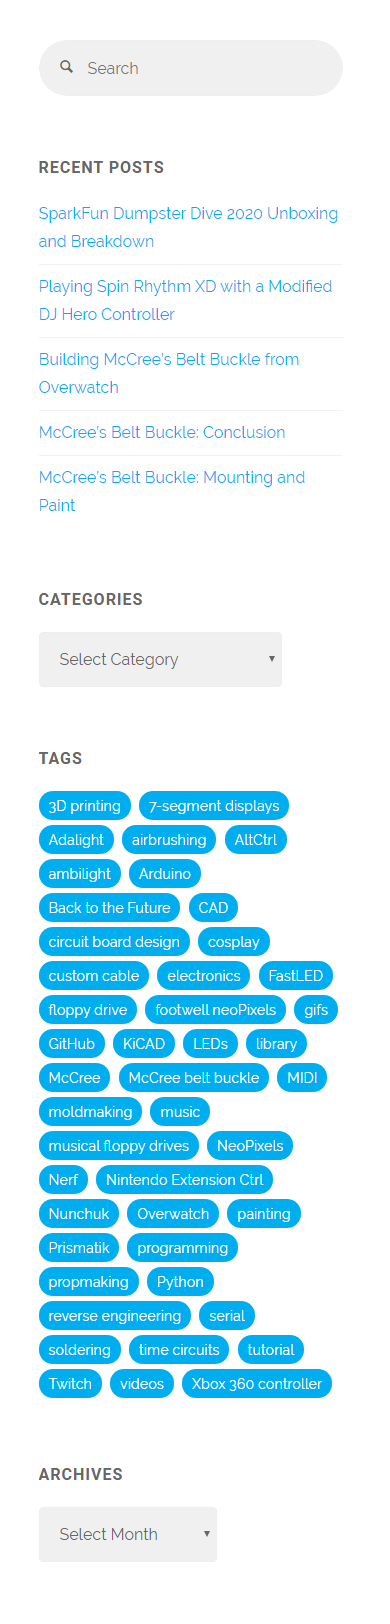
Task: Click the FastLED tag pill
Action: click(296, 976)
